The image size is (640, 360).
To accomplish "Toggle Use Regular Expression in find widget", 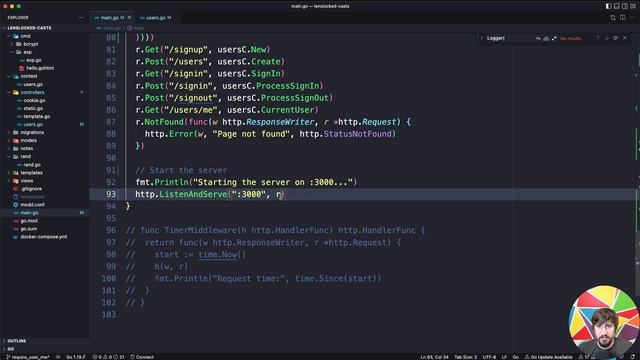I will 554,38.
